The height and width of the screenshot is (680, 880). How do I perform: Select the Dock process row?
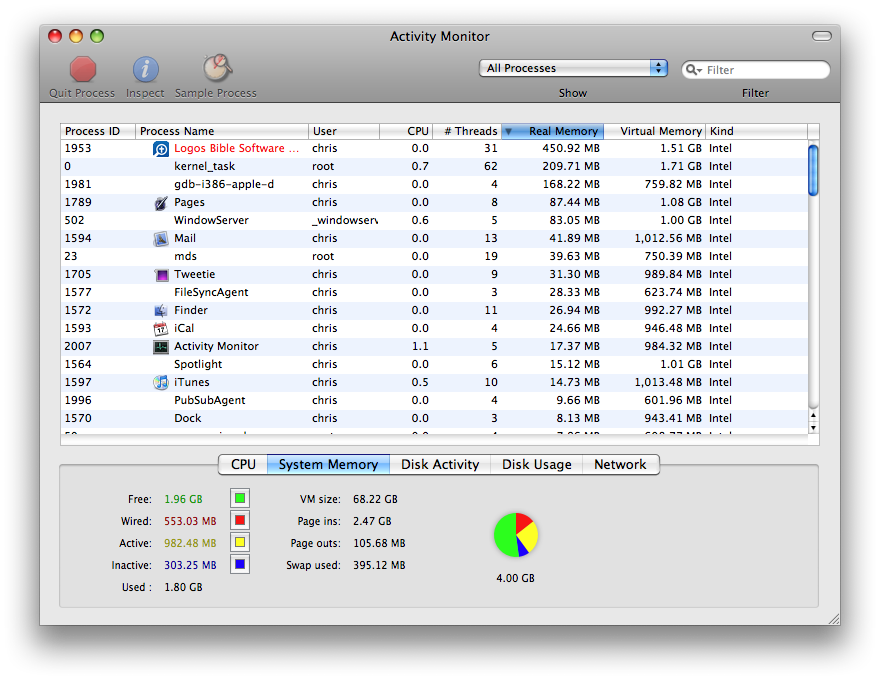pyautogui.click(x=434, y=418)
